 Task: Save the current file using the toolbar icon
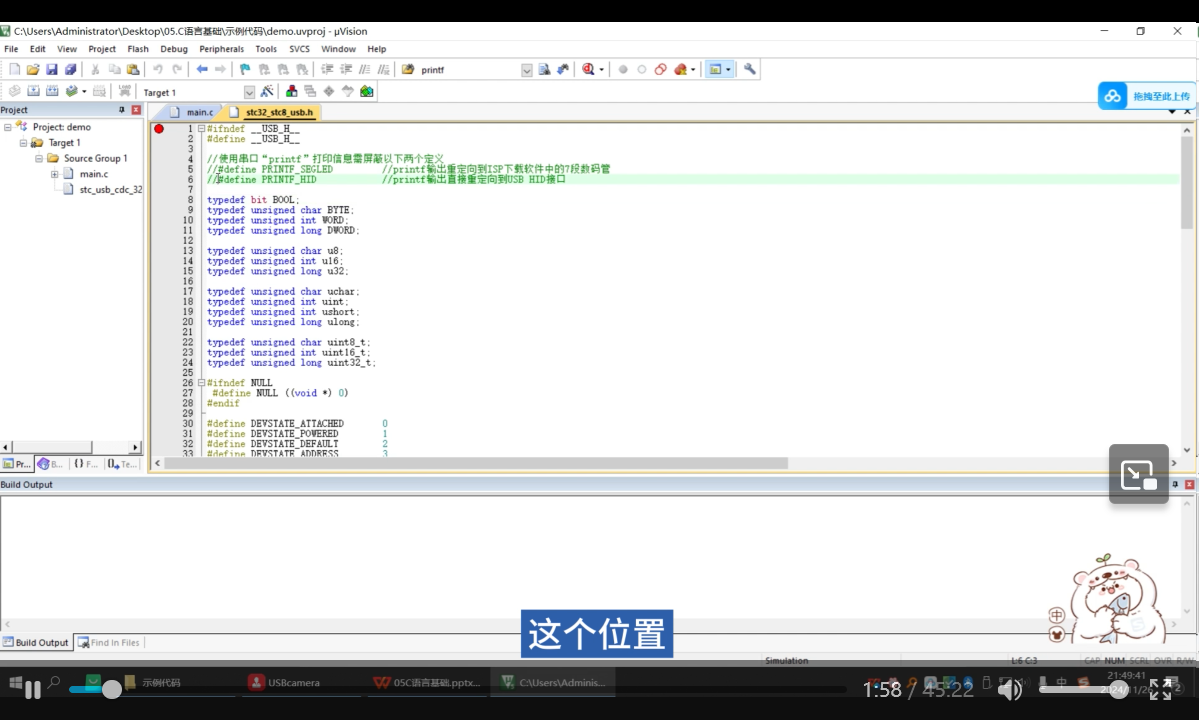52,70
